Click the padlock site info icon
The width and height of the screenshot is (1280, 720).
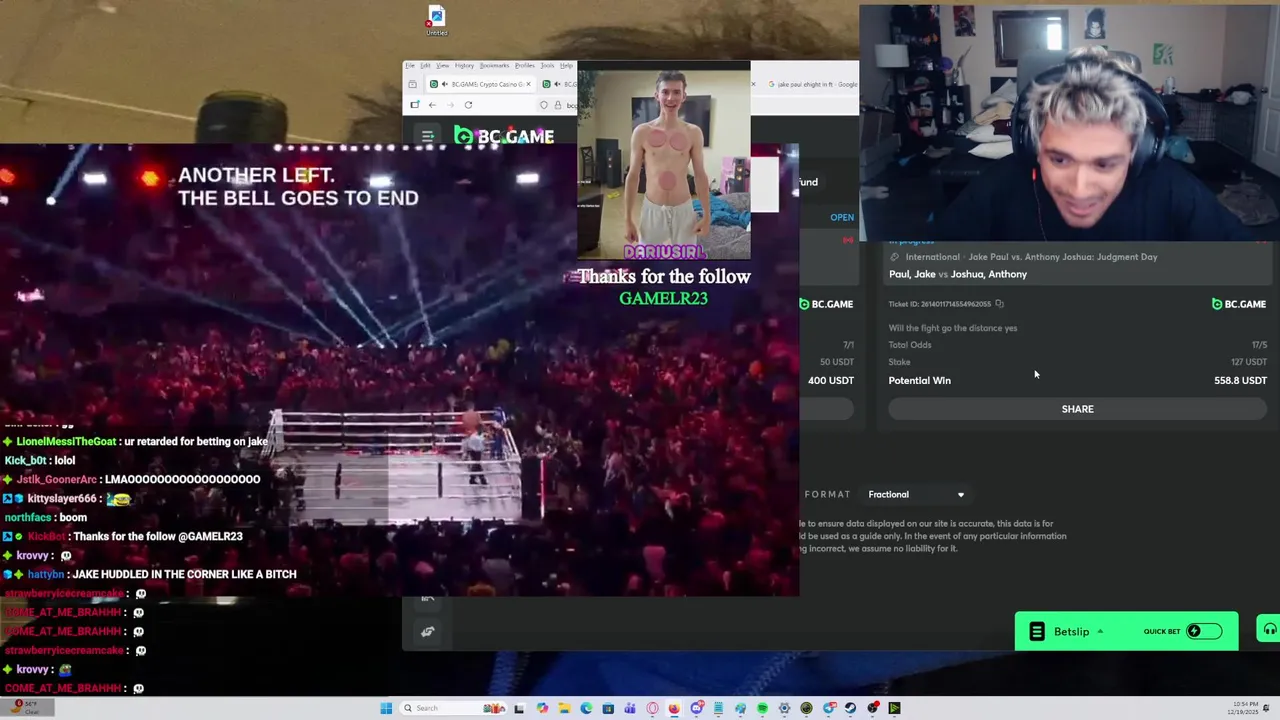pyautogui.click(x=558, y=105)
